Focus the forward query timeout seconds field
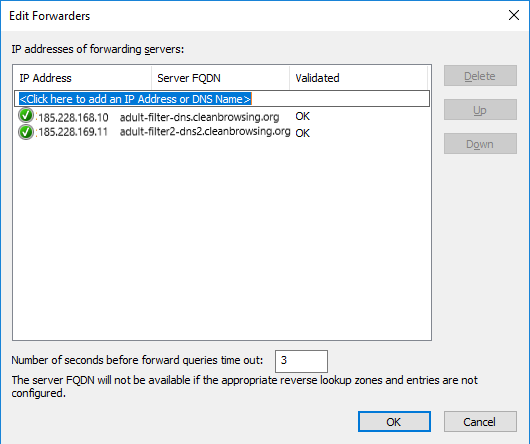 click(301, 361)
